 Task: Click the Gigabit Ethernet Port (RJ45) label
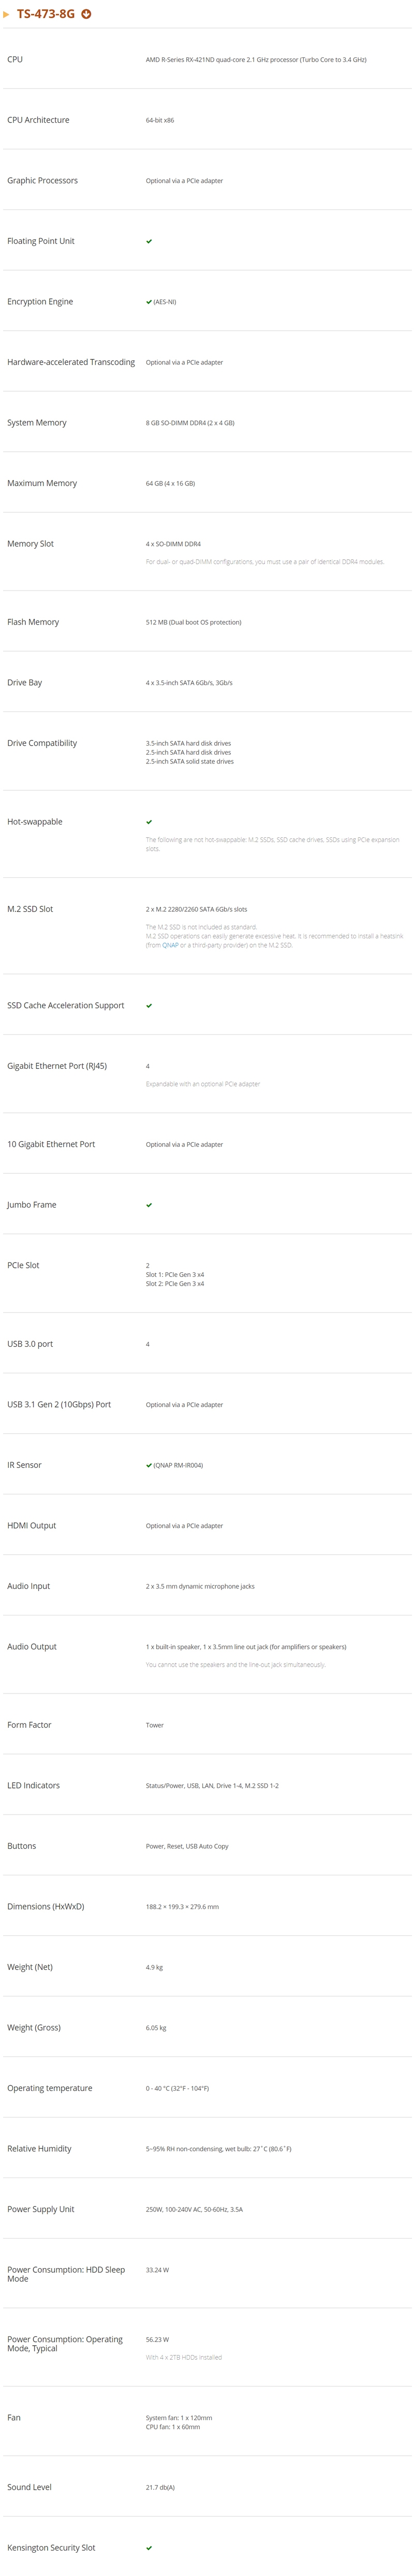coord(57,1066)
